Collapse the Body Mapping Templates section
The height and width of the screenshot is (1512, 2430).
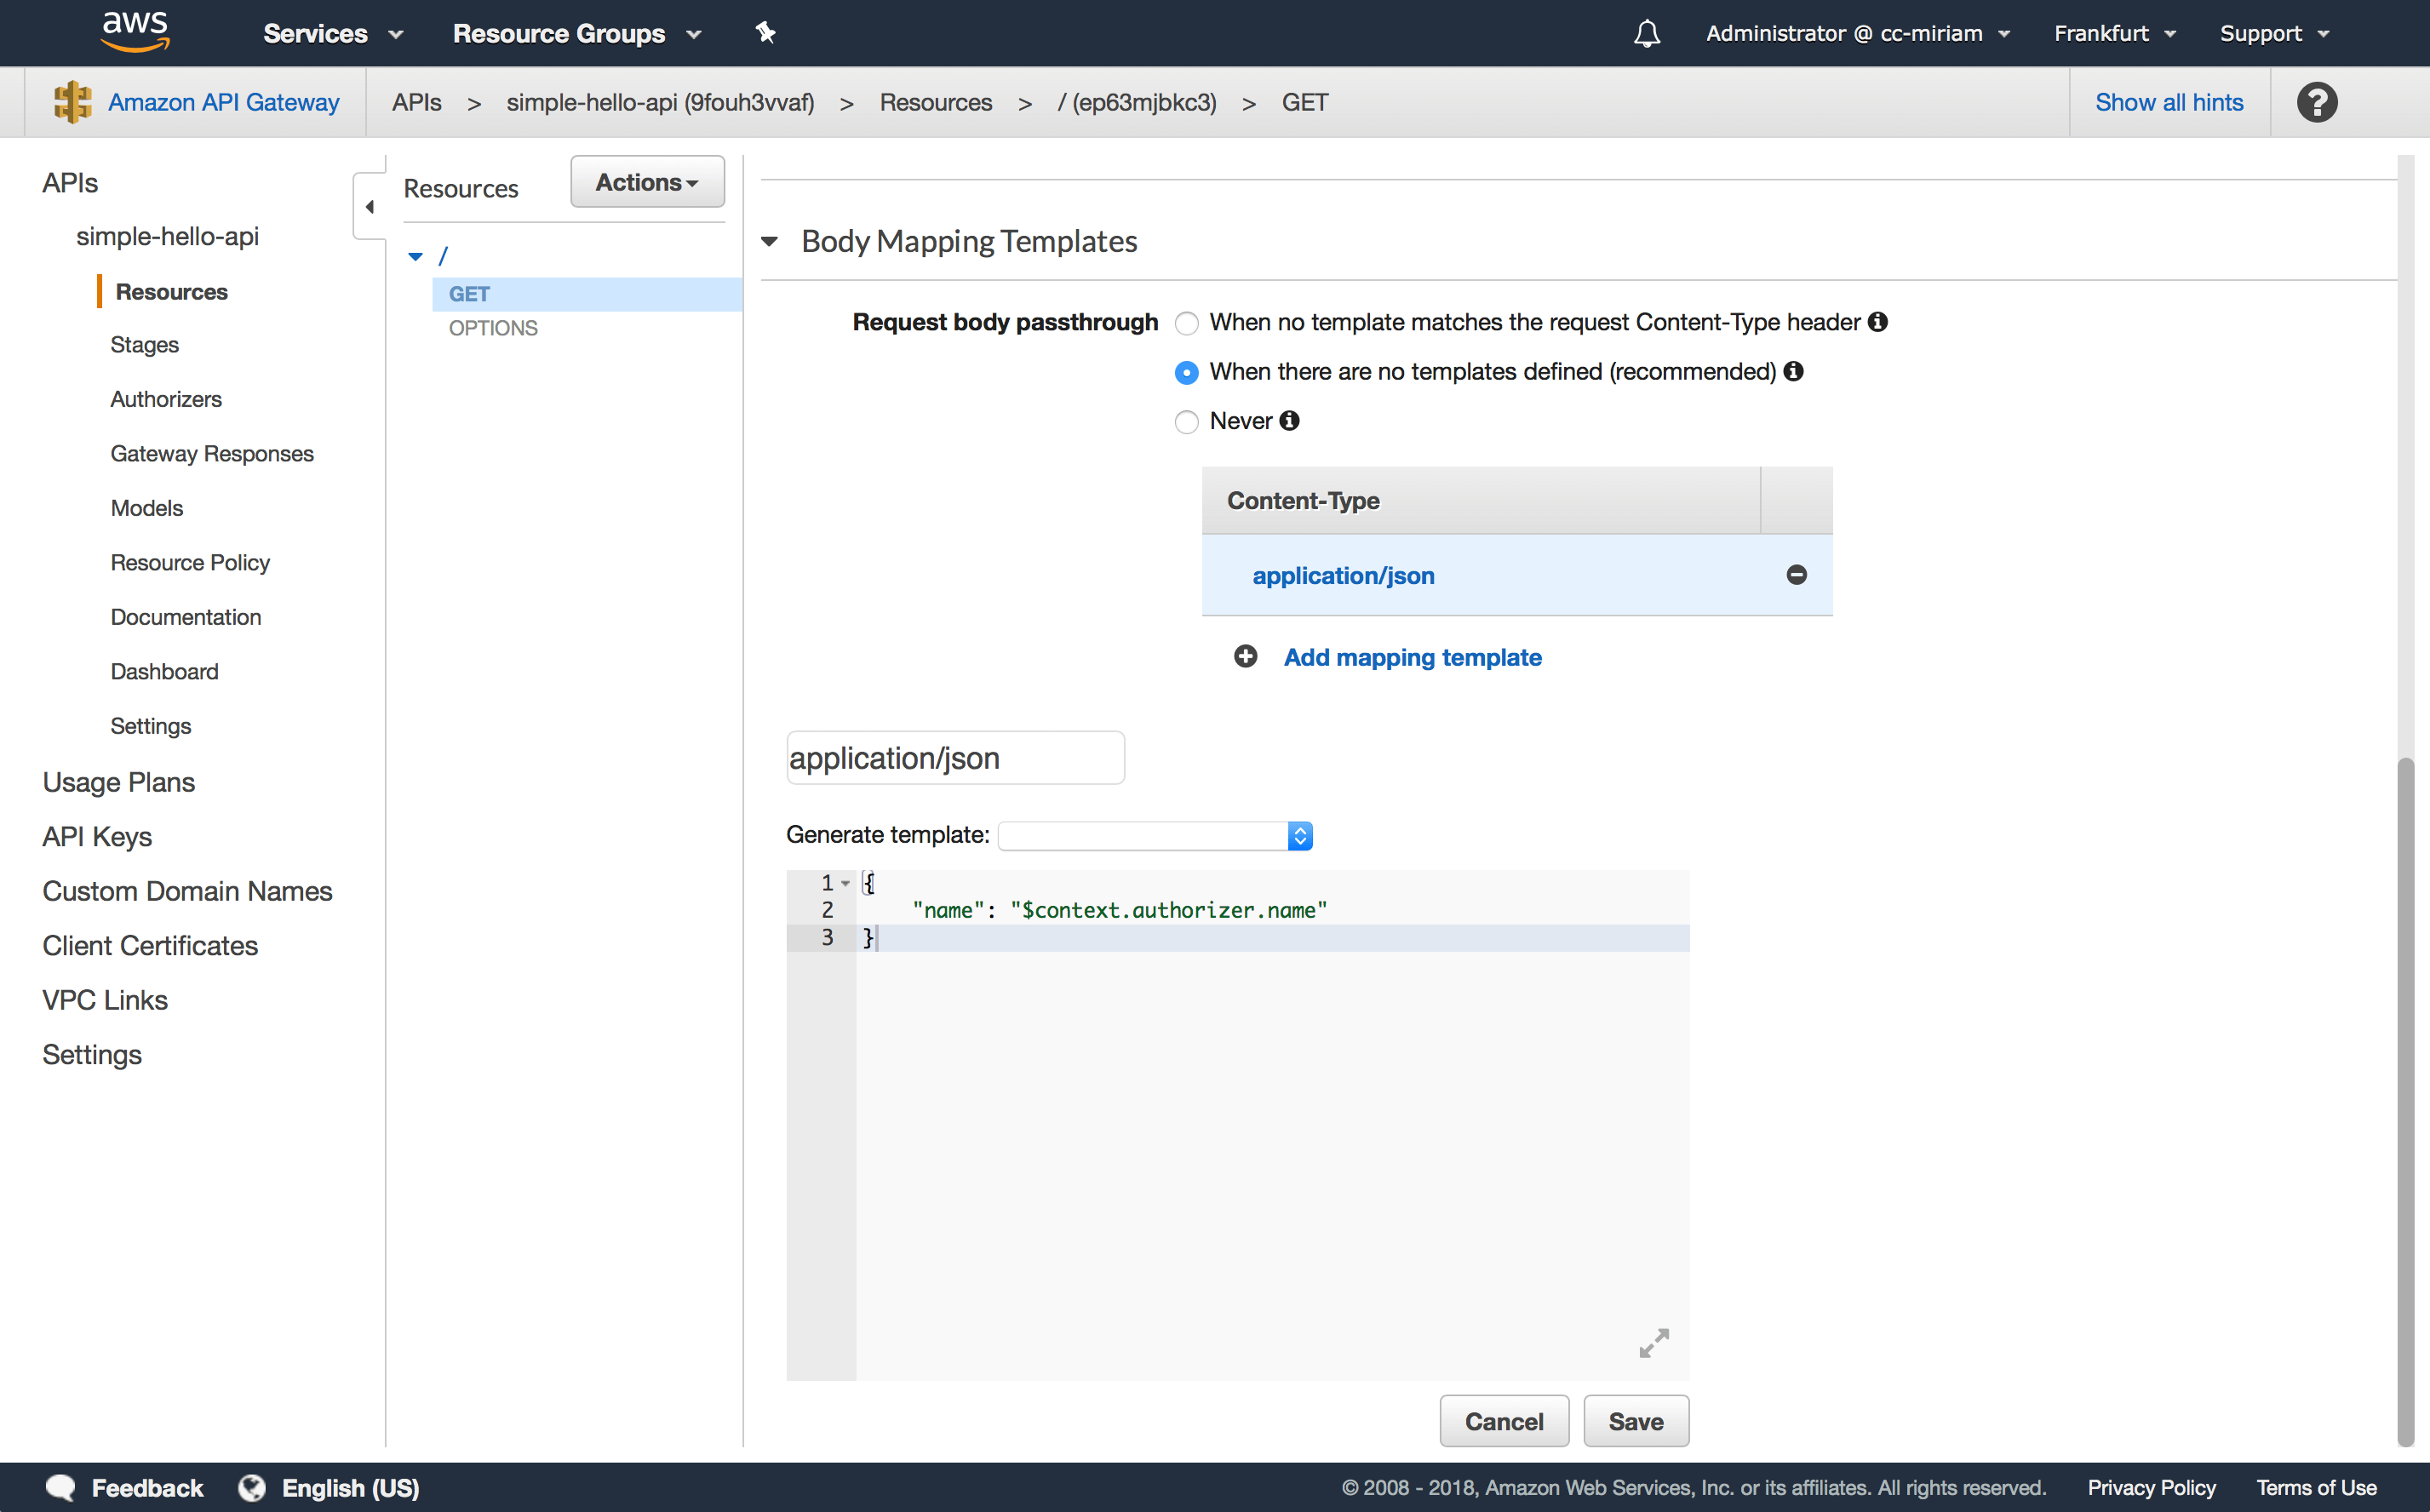pos(769,241)
